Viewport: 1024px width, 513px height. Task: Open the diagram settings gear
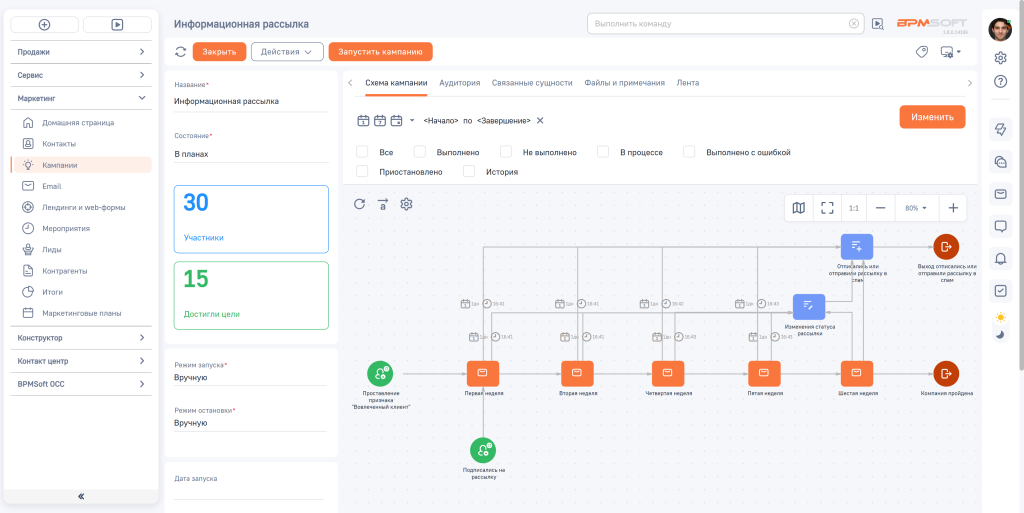click(x=406, y=204)
